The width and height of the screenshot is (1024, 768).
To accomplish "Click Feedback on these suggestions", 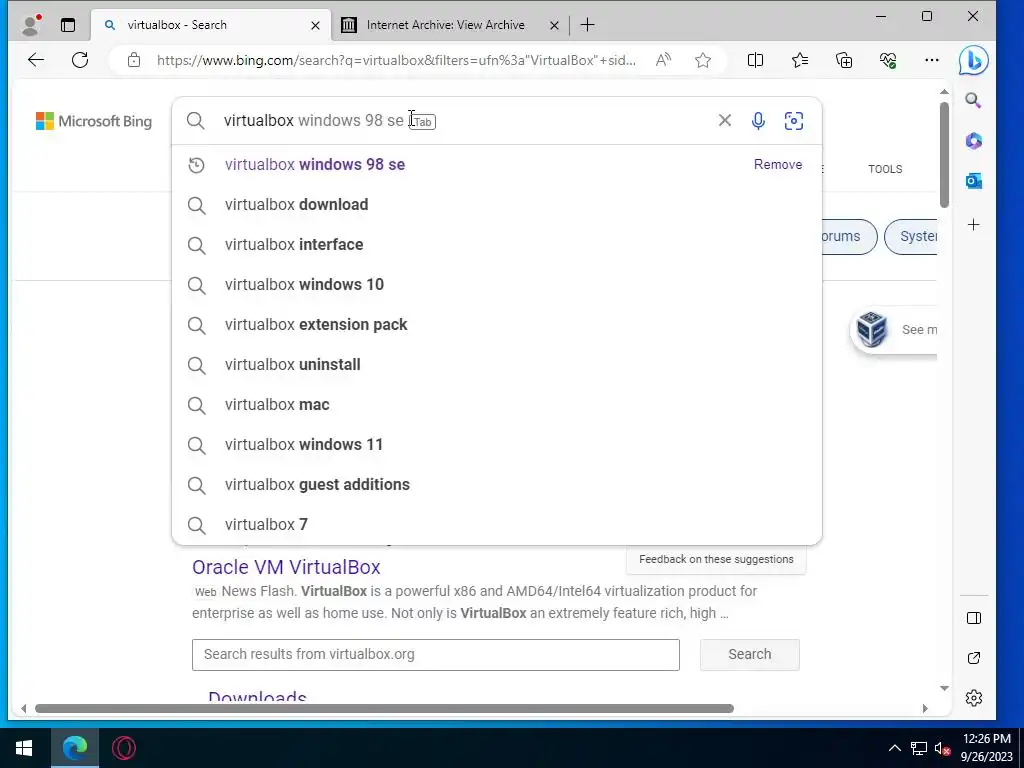I will coord(716,559).
